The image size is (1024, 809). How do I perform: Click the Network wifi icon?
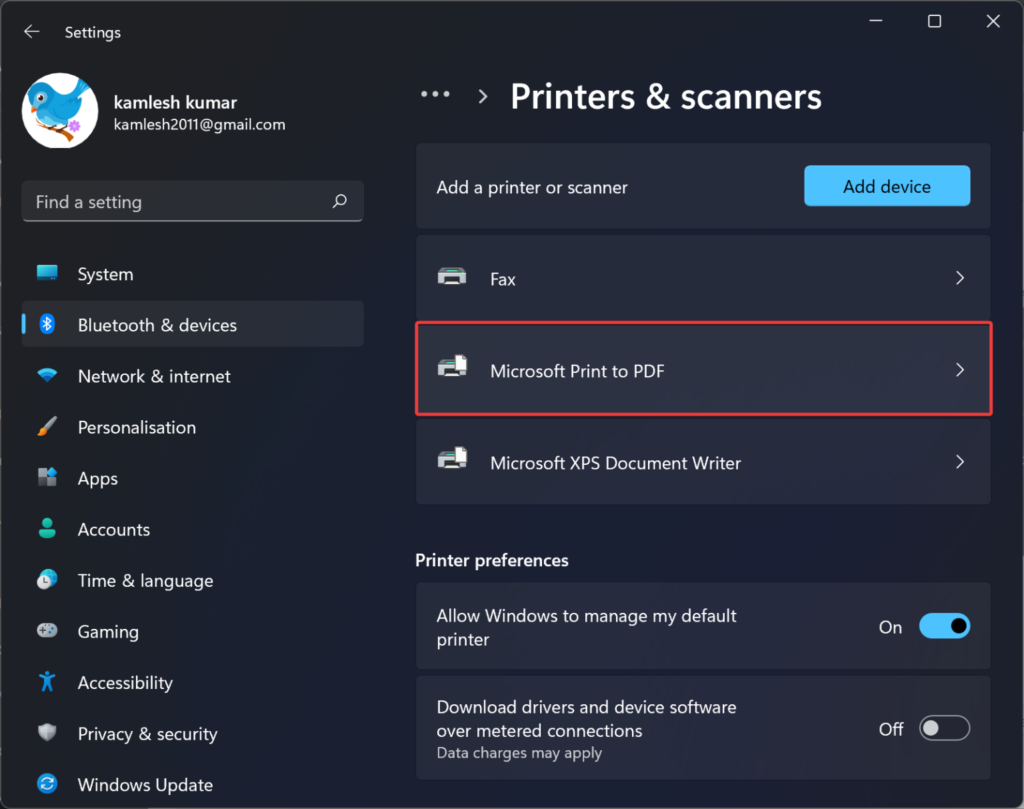click(x=47, y=375)
